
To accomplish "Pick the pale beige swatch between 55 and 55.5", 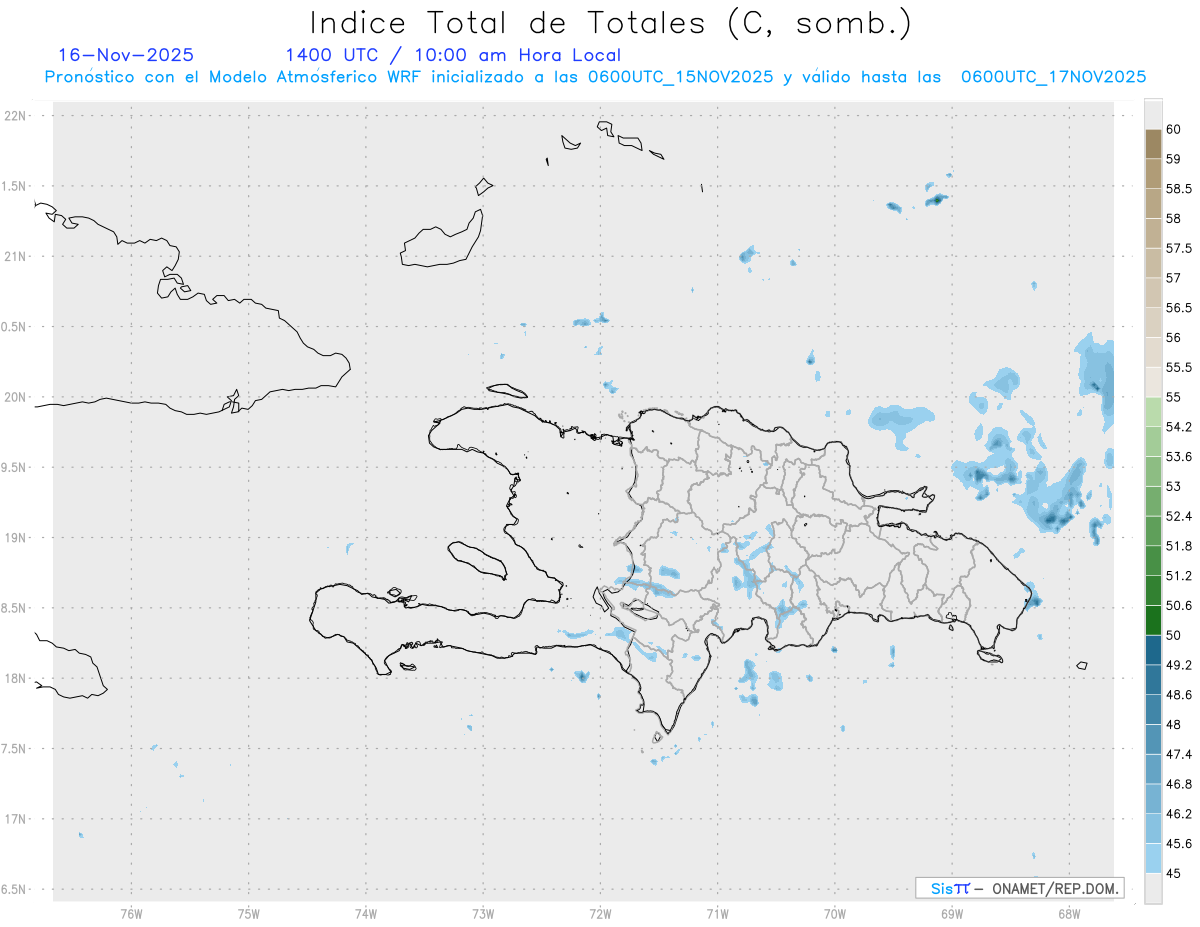I will [x=1153, y=382].
